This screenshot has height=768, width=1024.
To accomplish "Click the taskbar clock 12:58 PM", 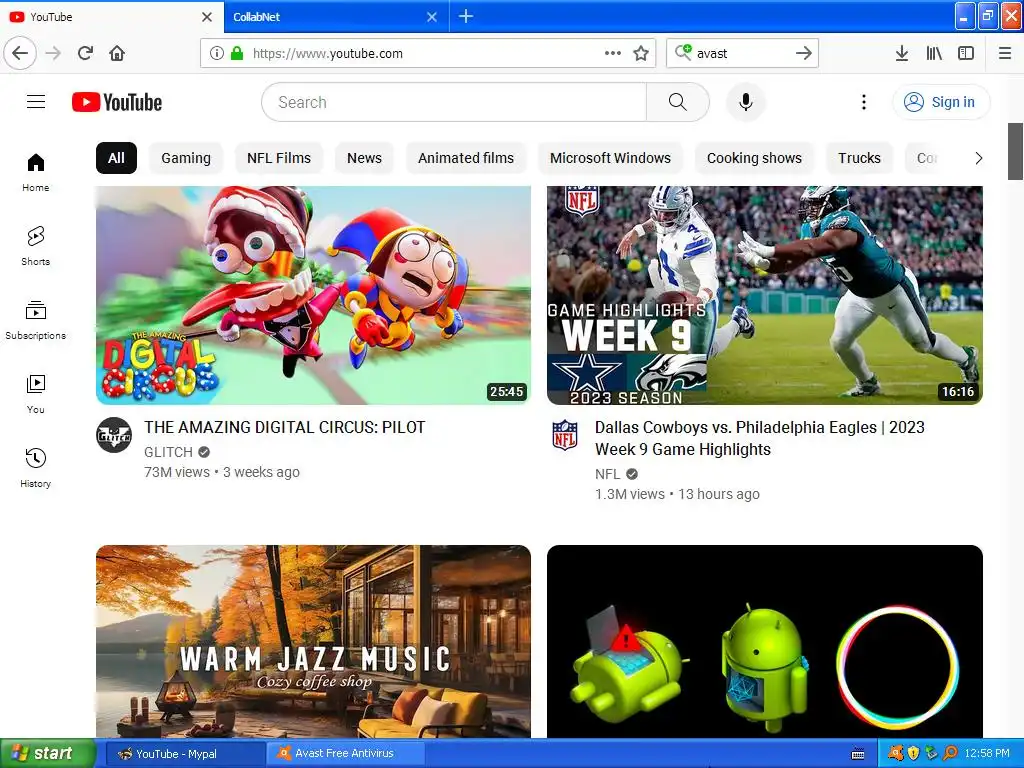I will point(987,753).
